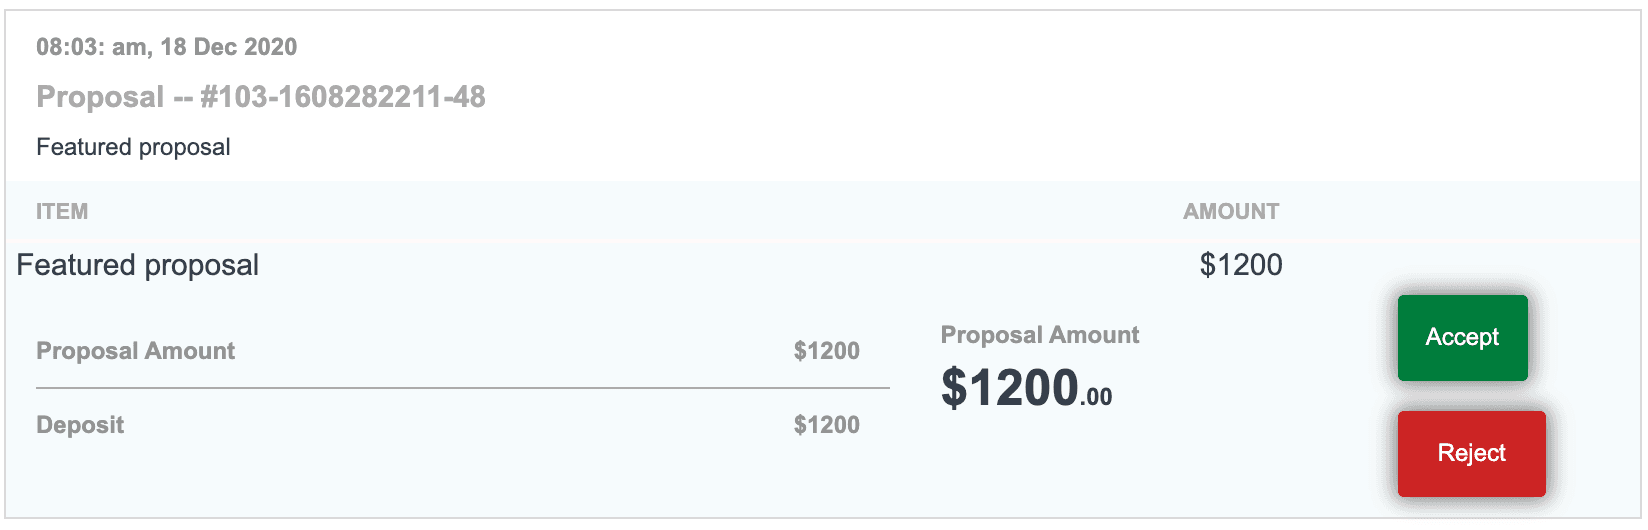Select the Featured proposal line item name
The width and height of the screenshot is (1648, 530).
click(x=138, y=265)
